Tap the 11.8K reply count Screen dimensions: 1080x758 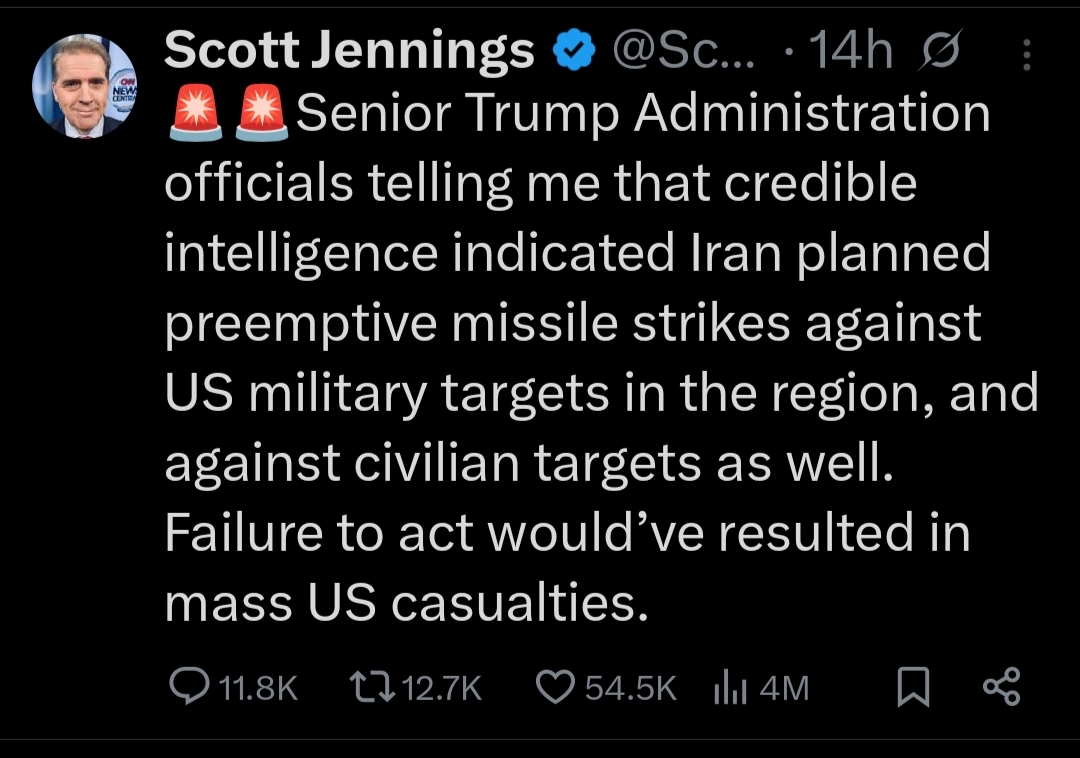(x=258, y=687)
